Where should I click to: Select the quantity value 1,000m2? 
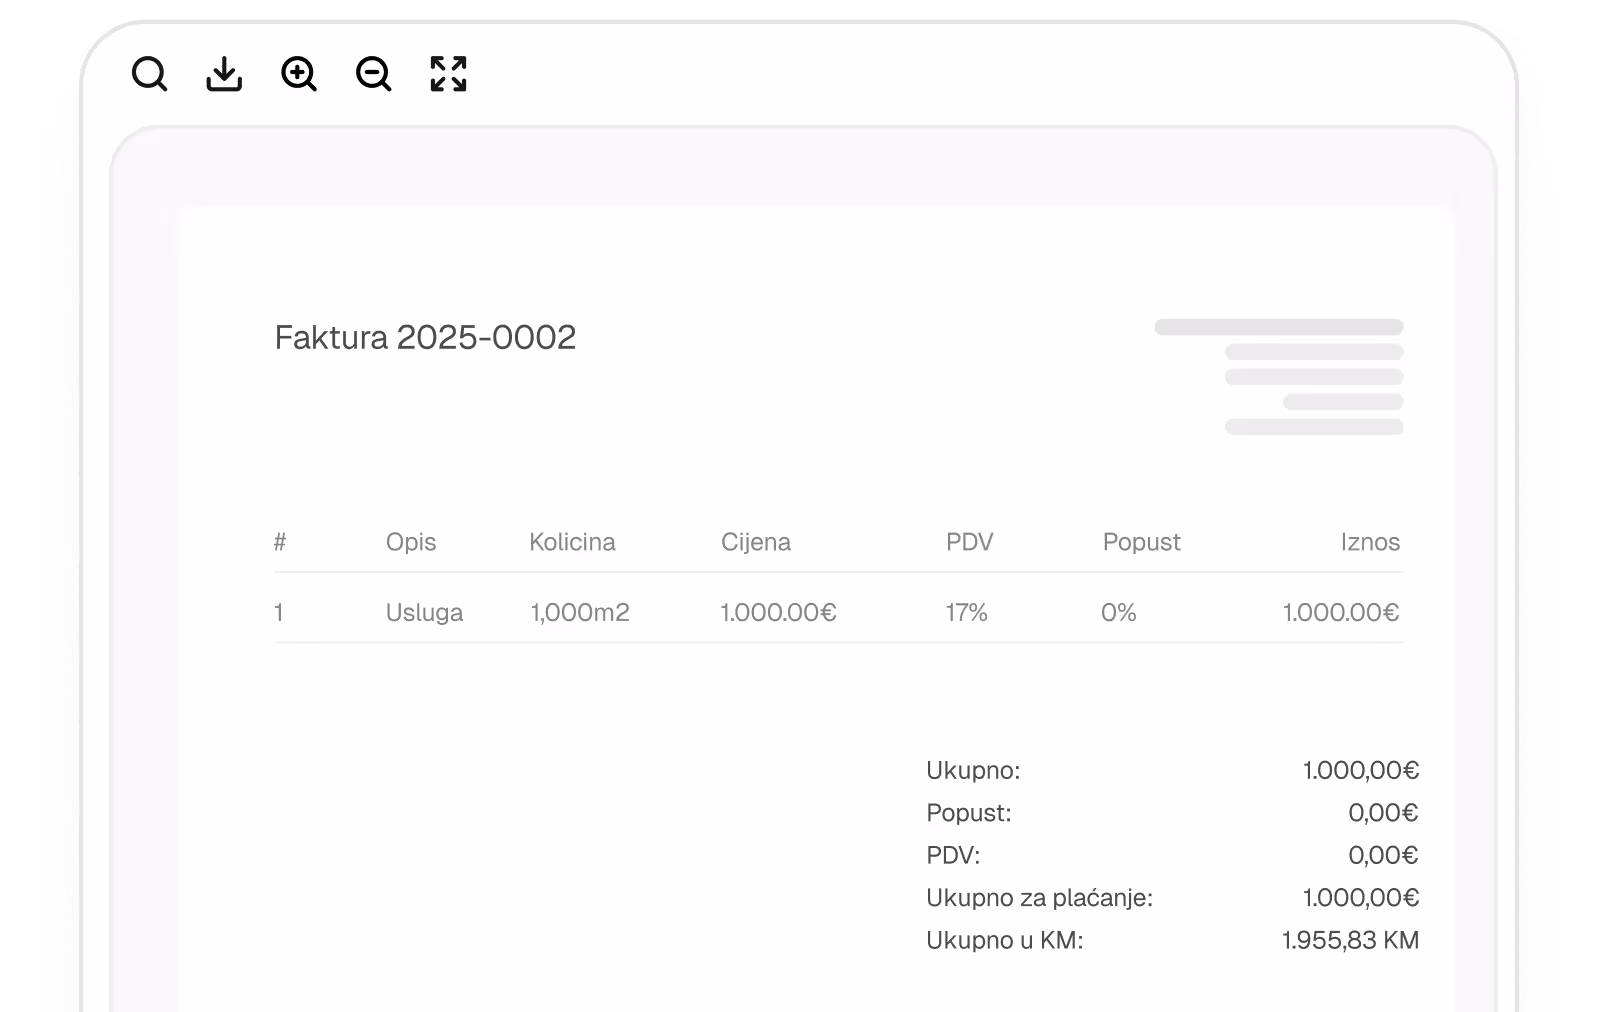(x=580, y=612)
